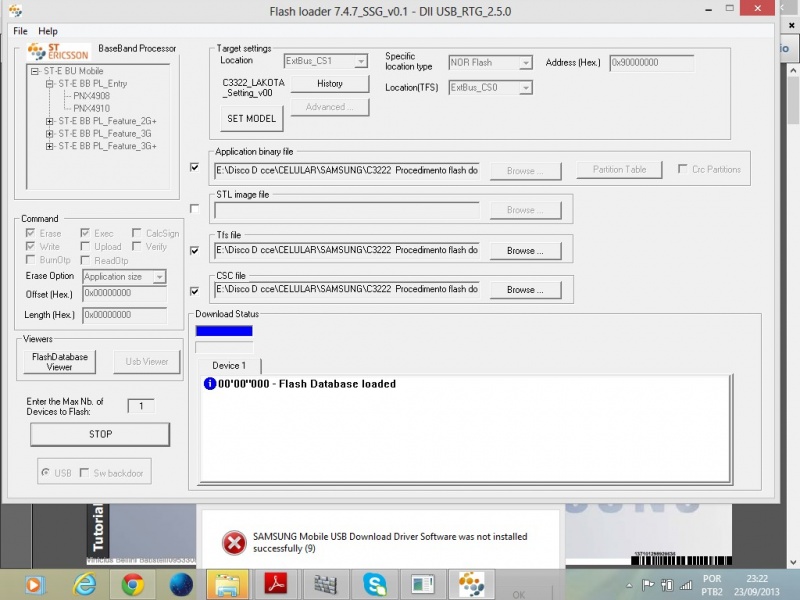Enable the CalcSign checkbox

point(136,233)
